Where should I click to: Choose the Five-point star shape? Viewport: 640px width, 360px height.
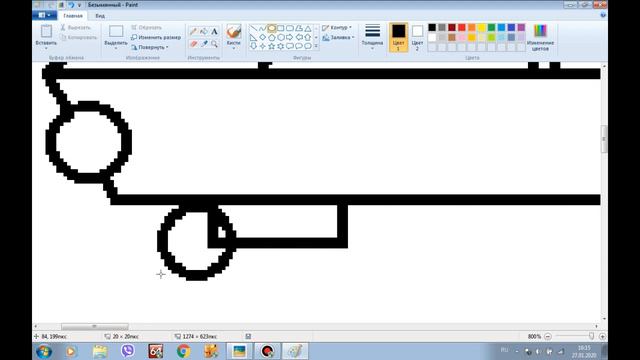[x=271, y=46]
